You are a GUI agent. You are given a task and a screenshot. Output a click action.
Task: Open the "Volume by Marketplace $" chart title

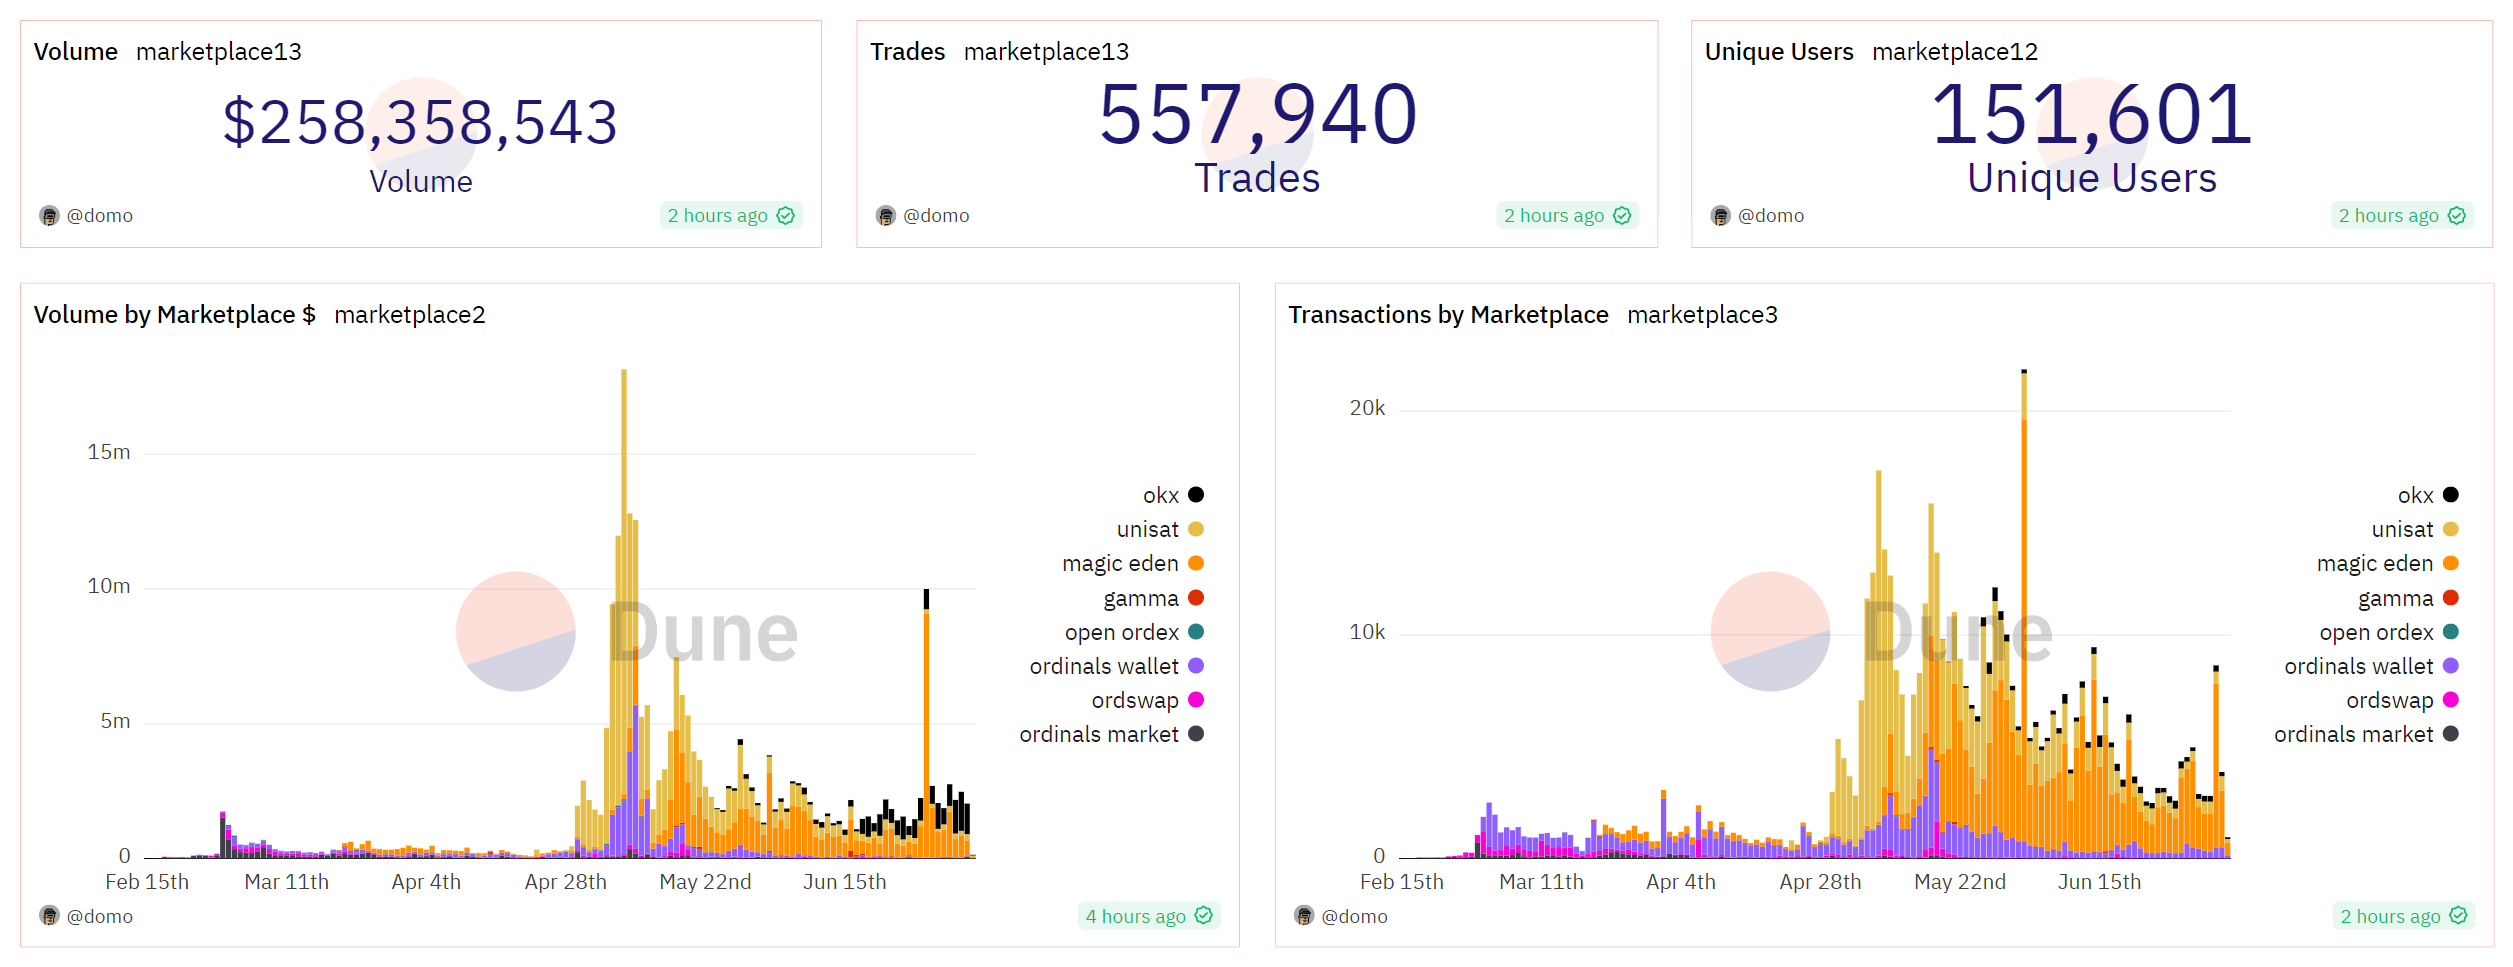[x=174, y=315]
